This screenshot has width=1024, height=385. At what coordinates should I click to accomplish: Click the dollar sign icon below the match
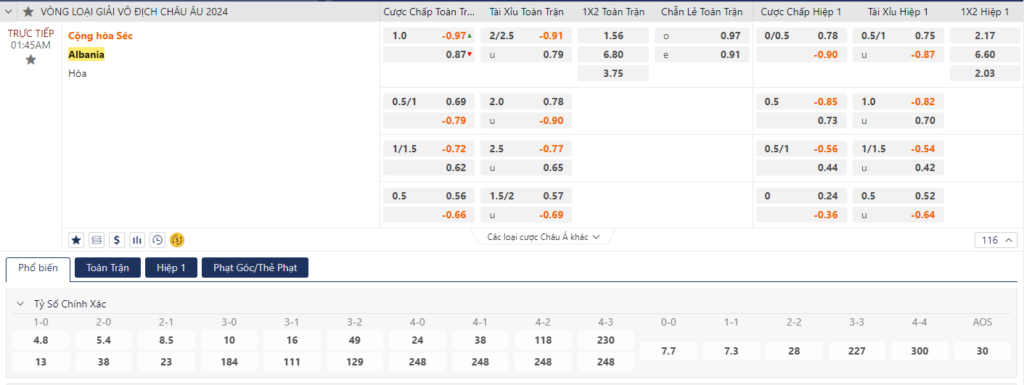coord(117,240)
